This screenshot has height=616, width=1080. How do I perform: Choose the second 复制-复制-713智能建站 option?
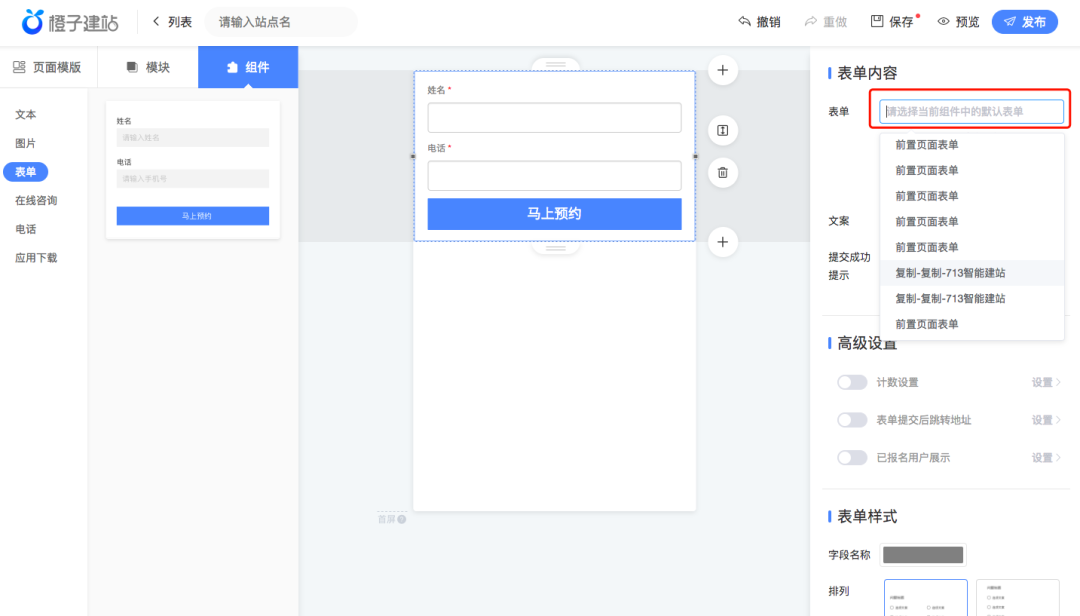[x=972, y=298]
